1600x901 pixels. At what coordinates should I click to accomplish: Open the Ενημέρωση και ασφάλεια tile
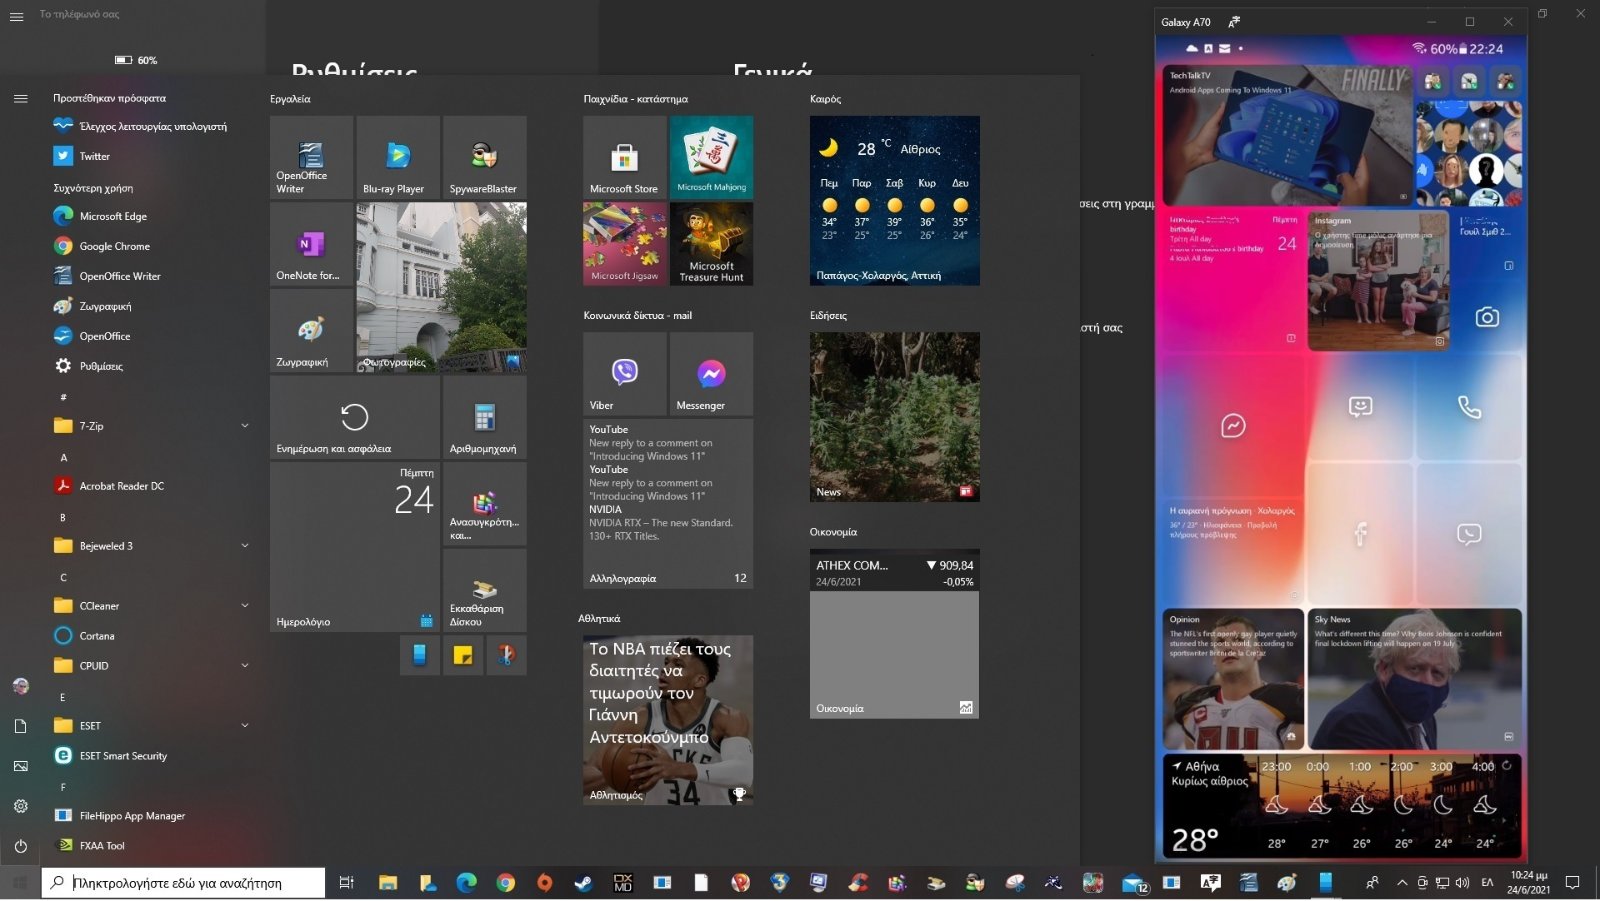[355, 418]
